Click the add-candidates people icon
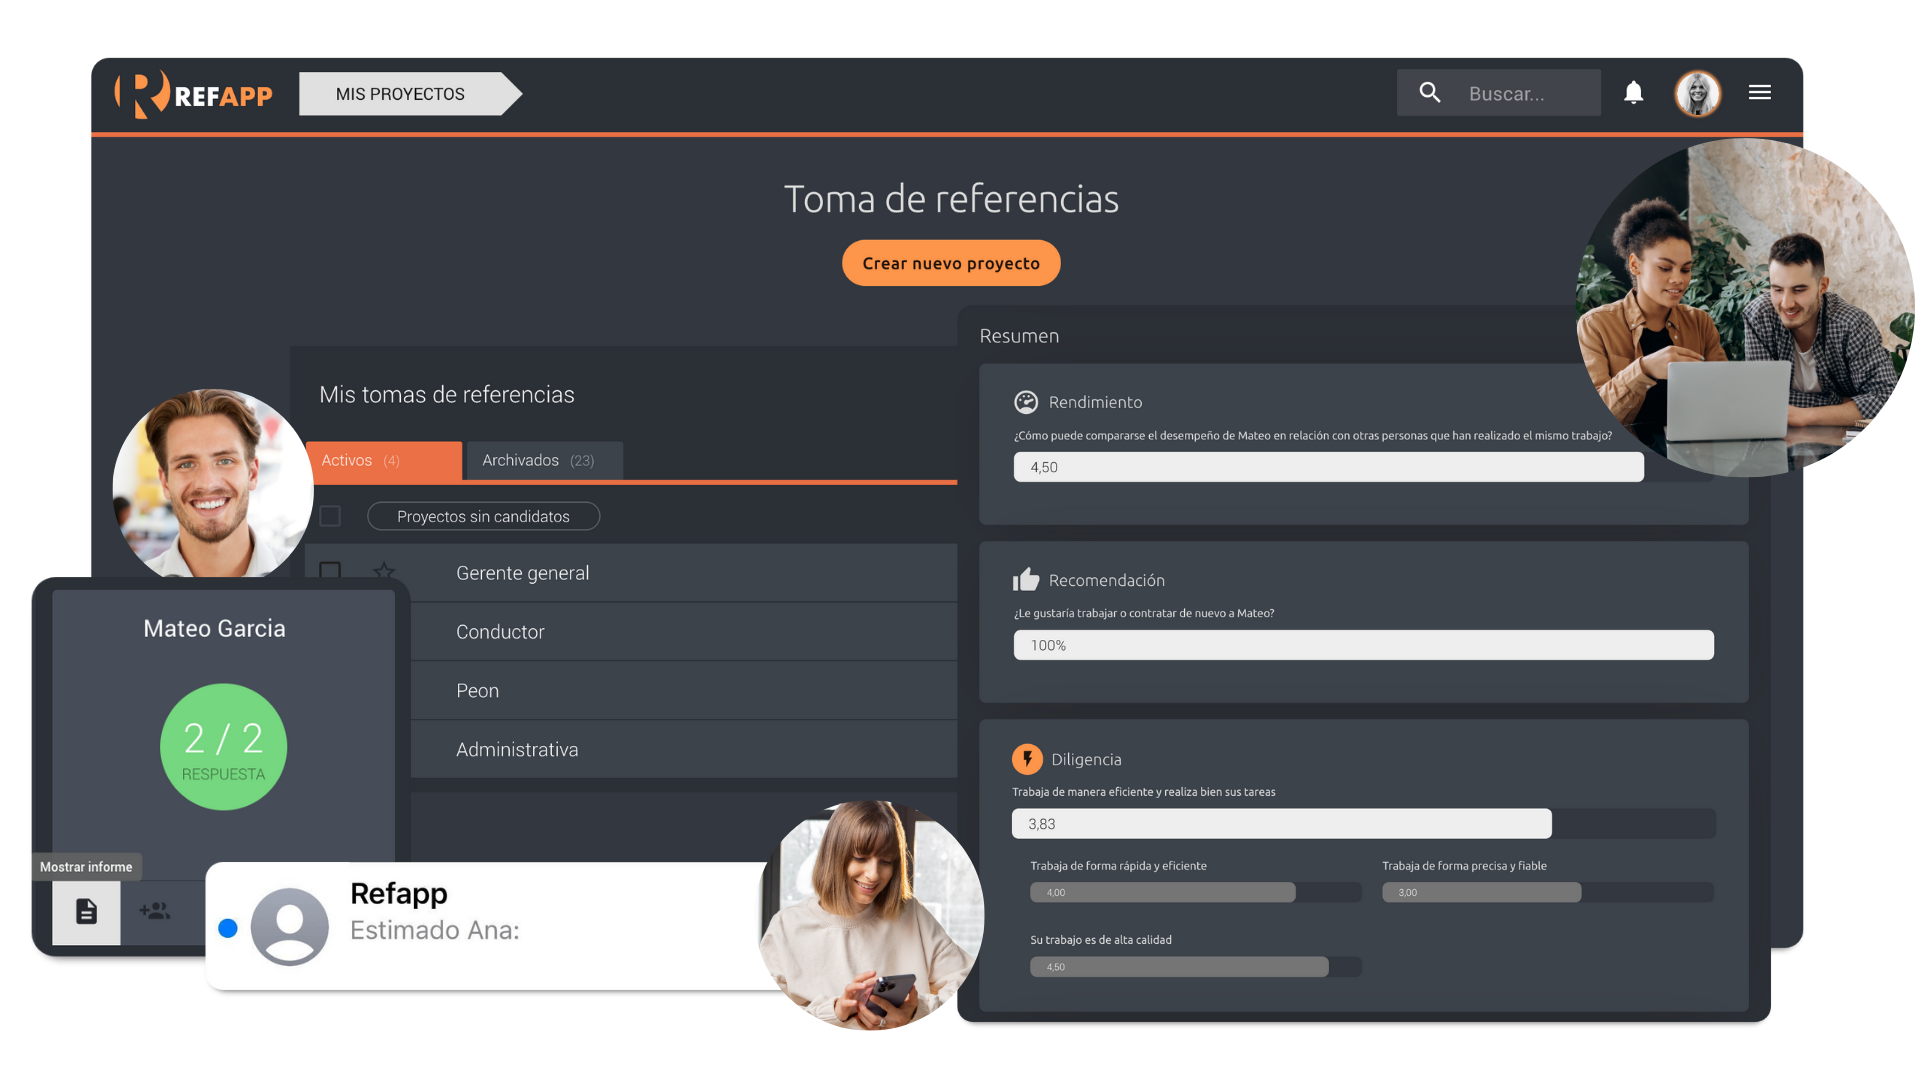 (155, 912)
